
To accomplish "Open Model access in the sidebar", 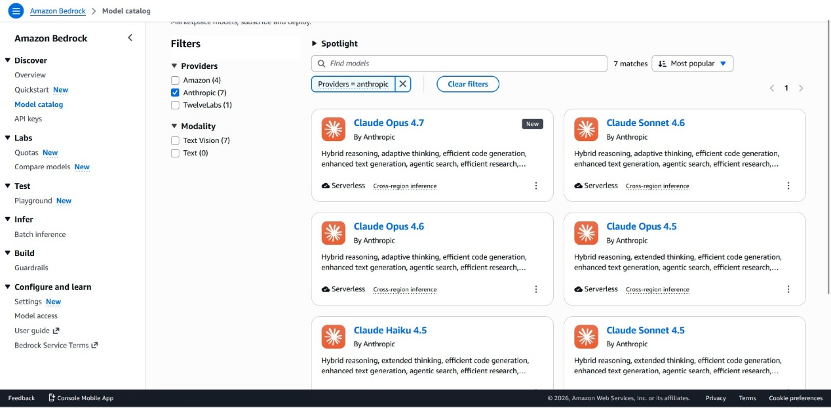I will point(36,316).
